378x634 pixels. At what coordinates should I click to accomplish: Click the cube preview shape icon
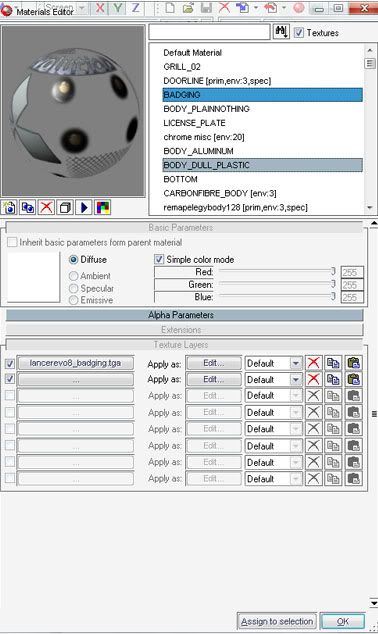point(65,208)
